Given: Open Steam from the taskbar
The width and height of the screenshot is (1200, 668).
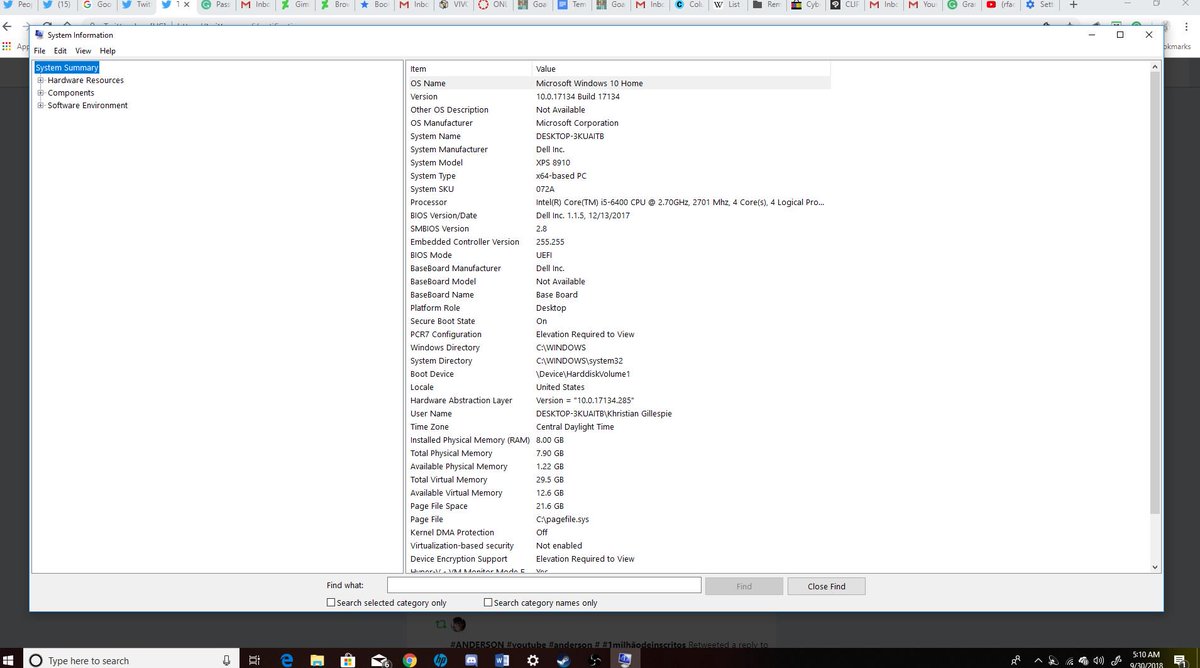Looking at the screenshot, I should [564, 660].
